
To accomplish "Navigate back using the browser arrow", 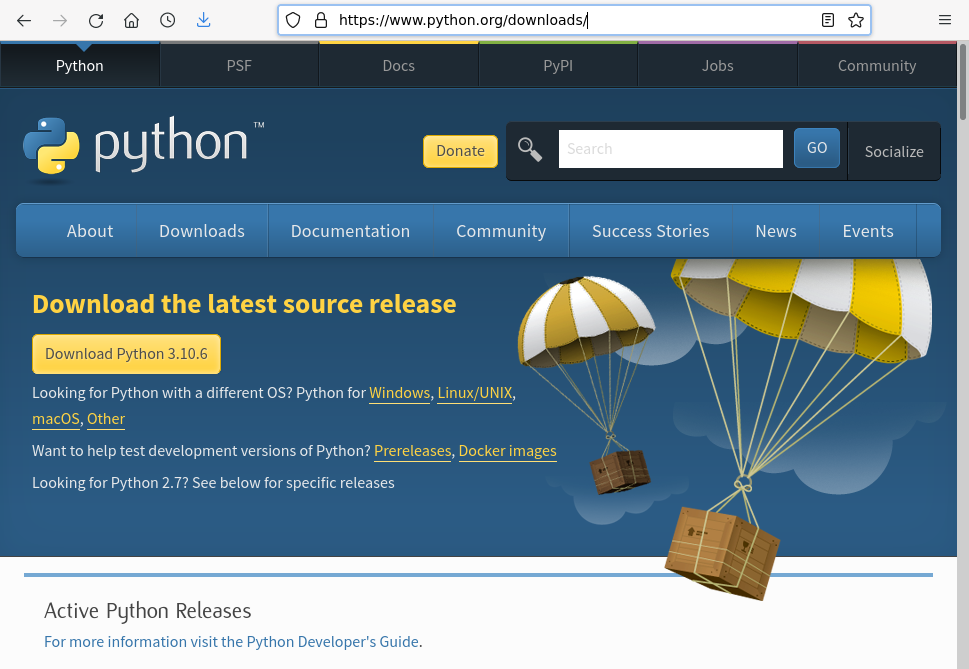I will click(24, 19).
